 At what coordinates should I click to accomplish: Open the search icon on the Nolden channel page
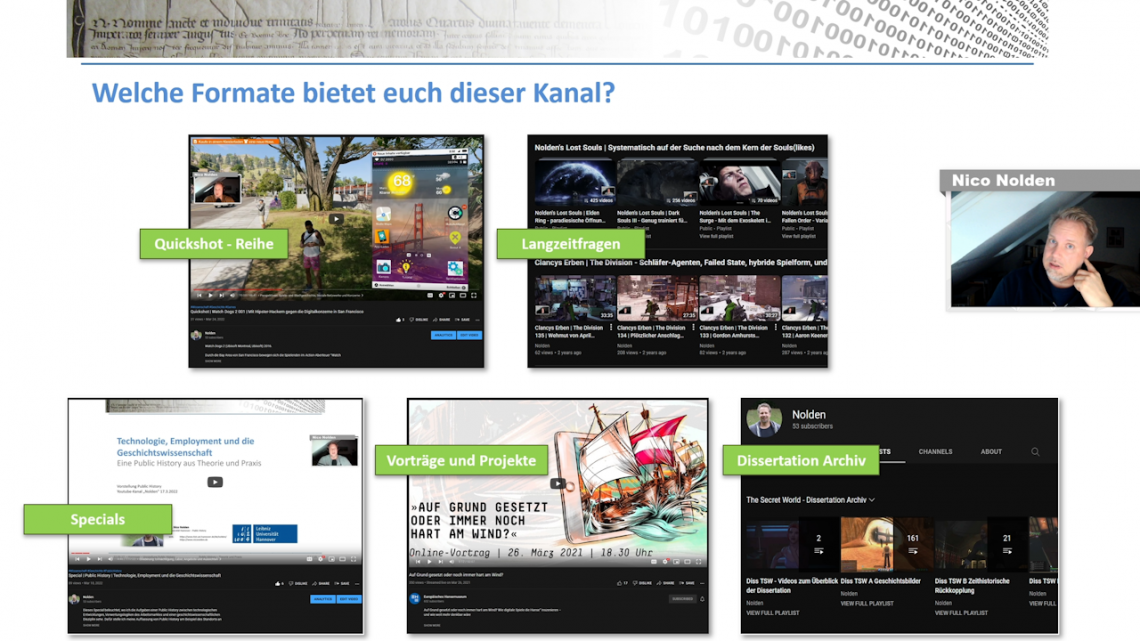tap(1035, 452)
